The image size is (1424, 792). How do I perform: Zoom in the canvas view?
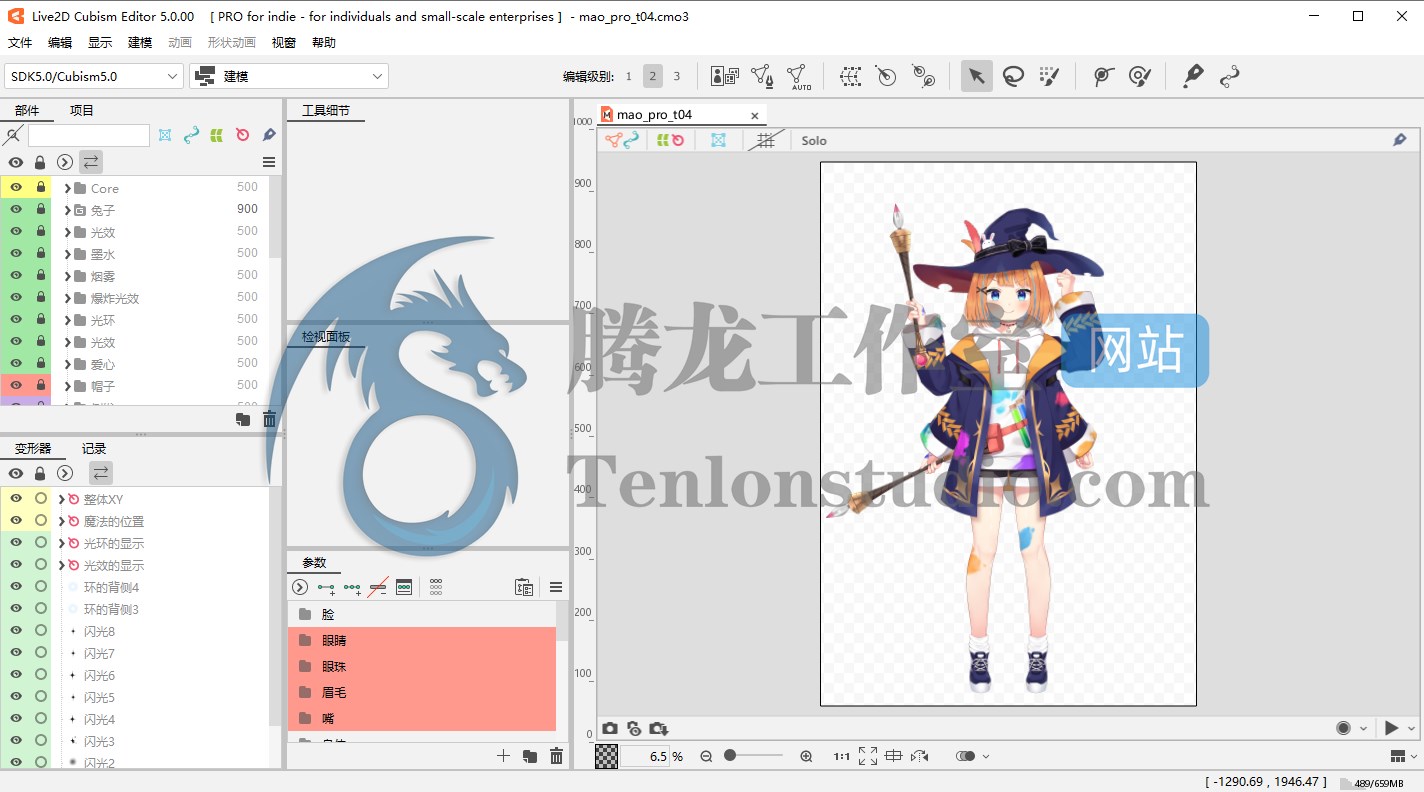click(806, 756)
